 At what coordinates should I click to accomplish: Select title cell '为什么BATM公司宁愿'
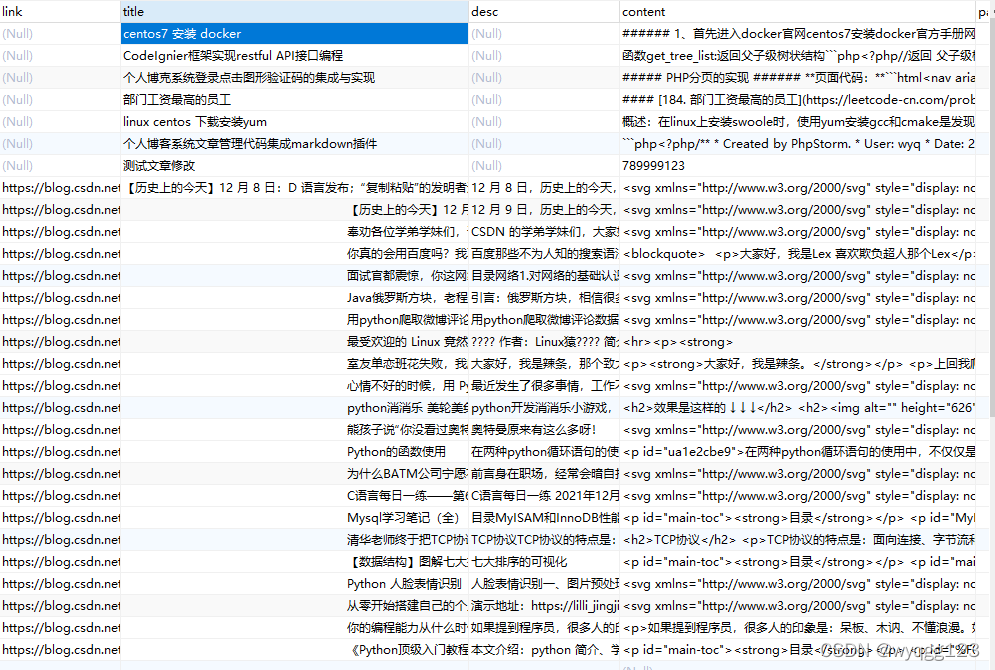click(x=294, y=473)
